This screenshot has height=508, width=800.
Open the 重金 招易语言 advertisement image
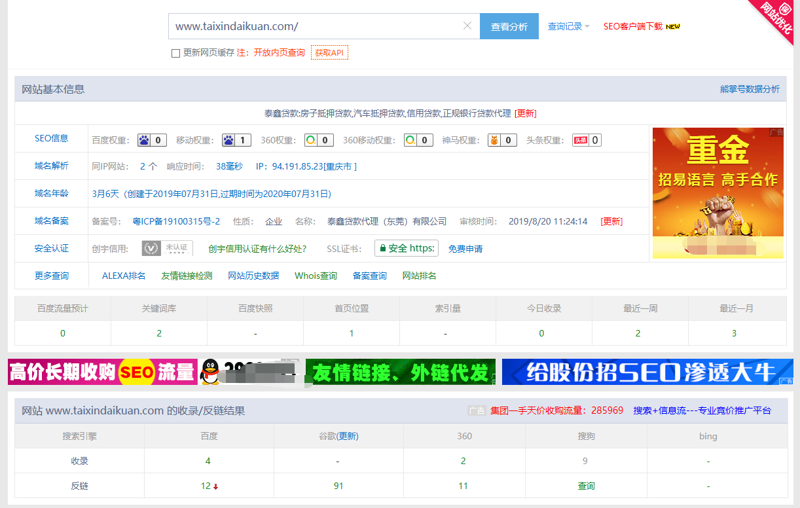click(x=718, y=193)
